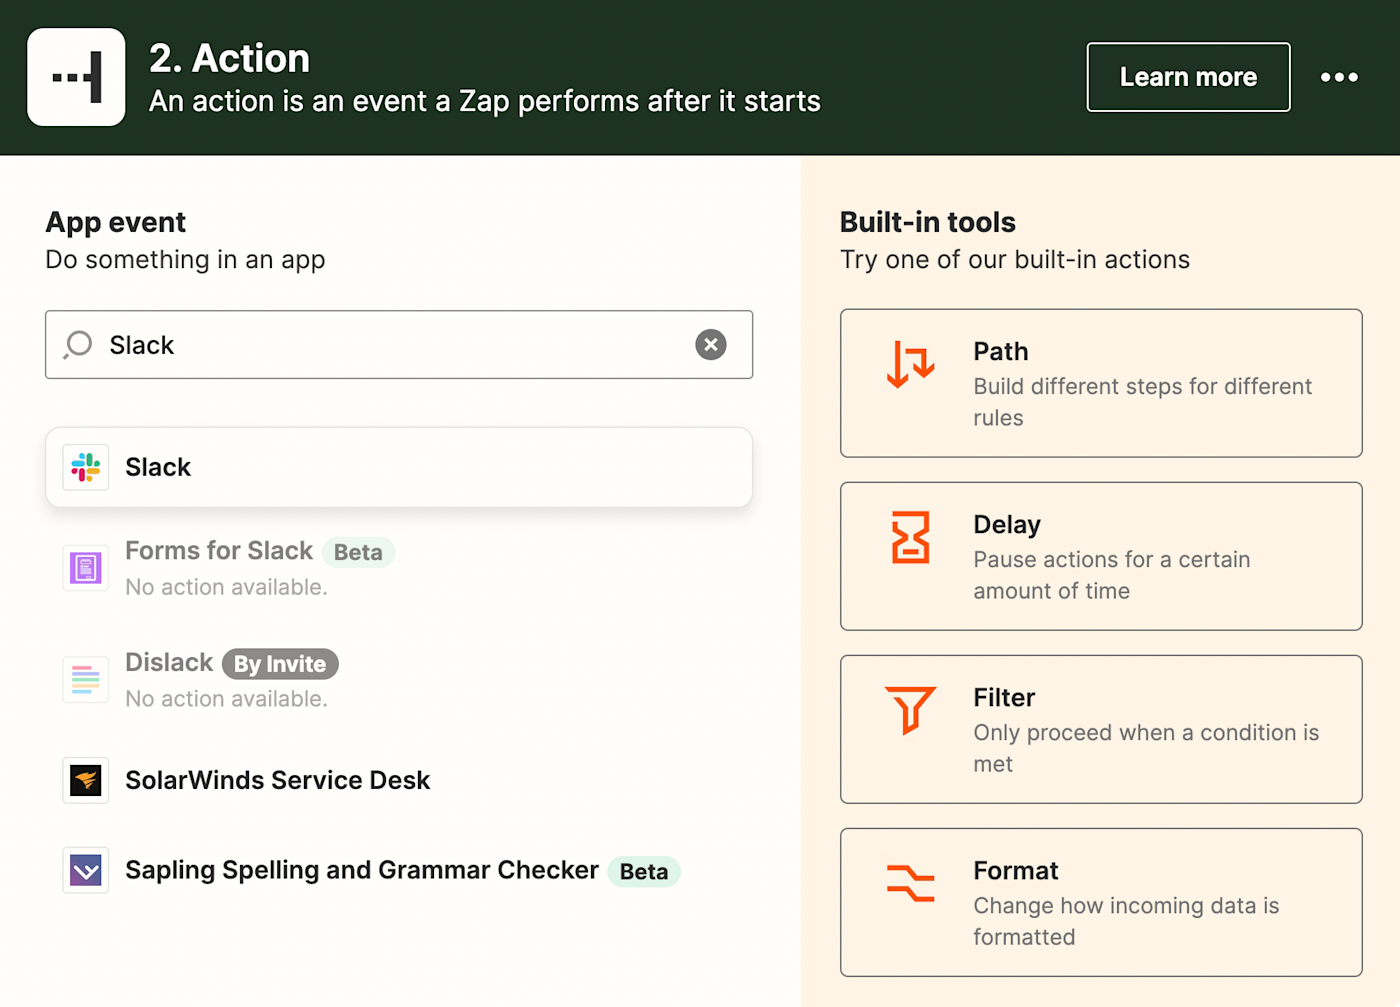Image resolution: width=1400 pixels, height=1007 pixels.
Task: Click 'Build different steps for different rules' description
Action: click(1143, 402)
